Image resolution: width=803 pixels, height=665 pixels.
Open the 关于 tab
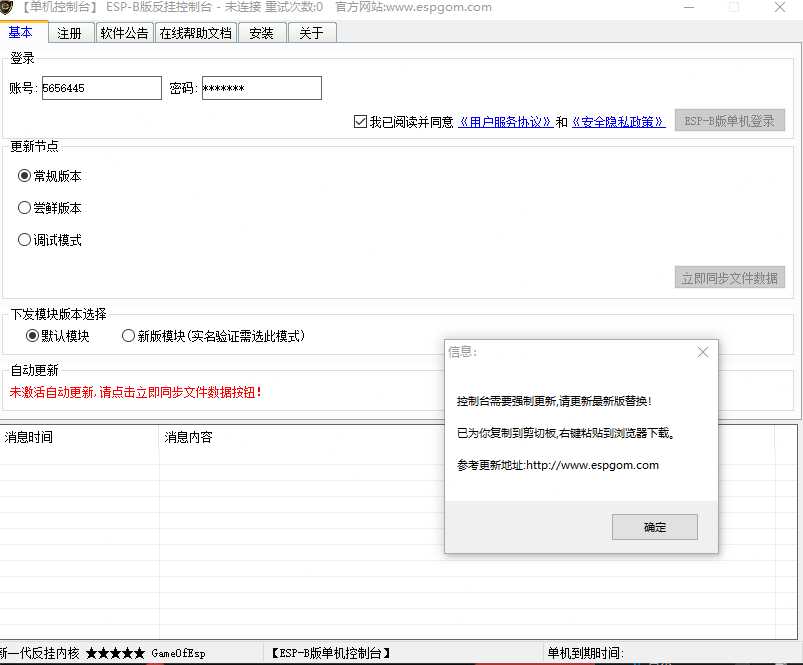310,32
